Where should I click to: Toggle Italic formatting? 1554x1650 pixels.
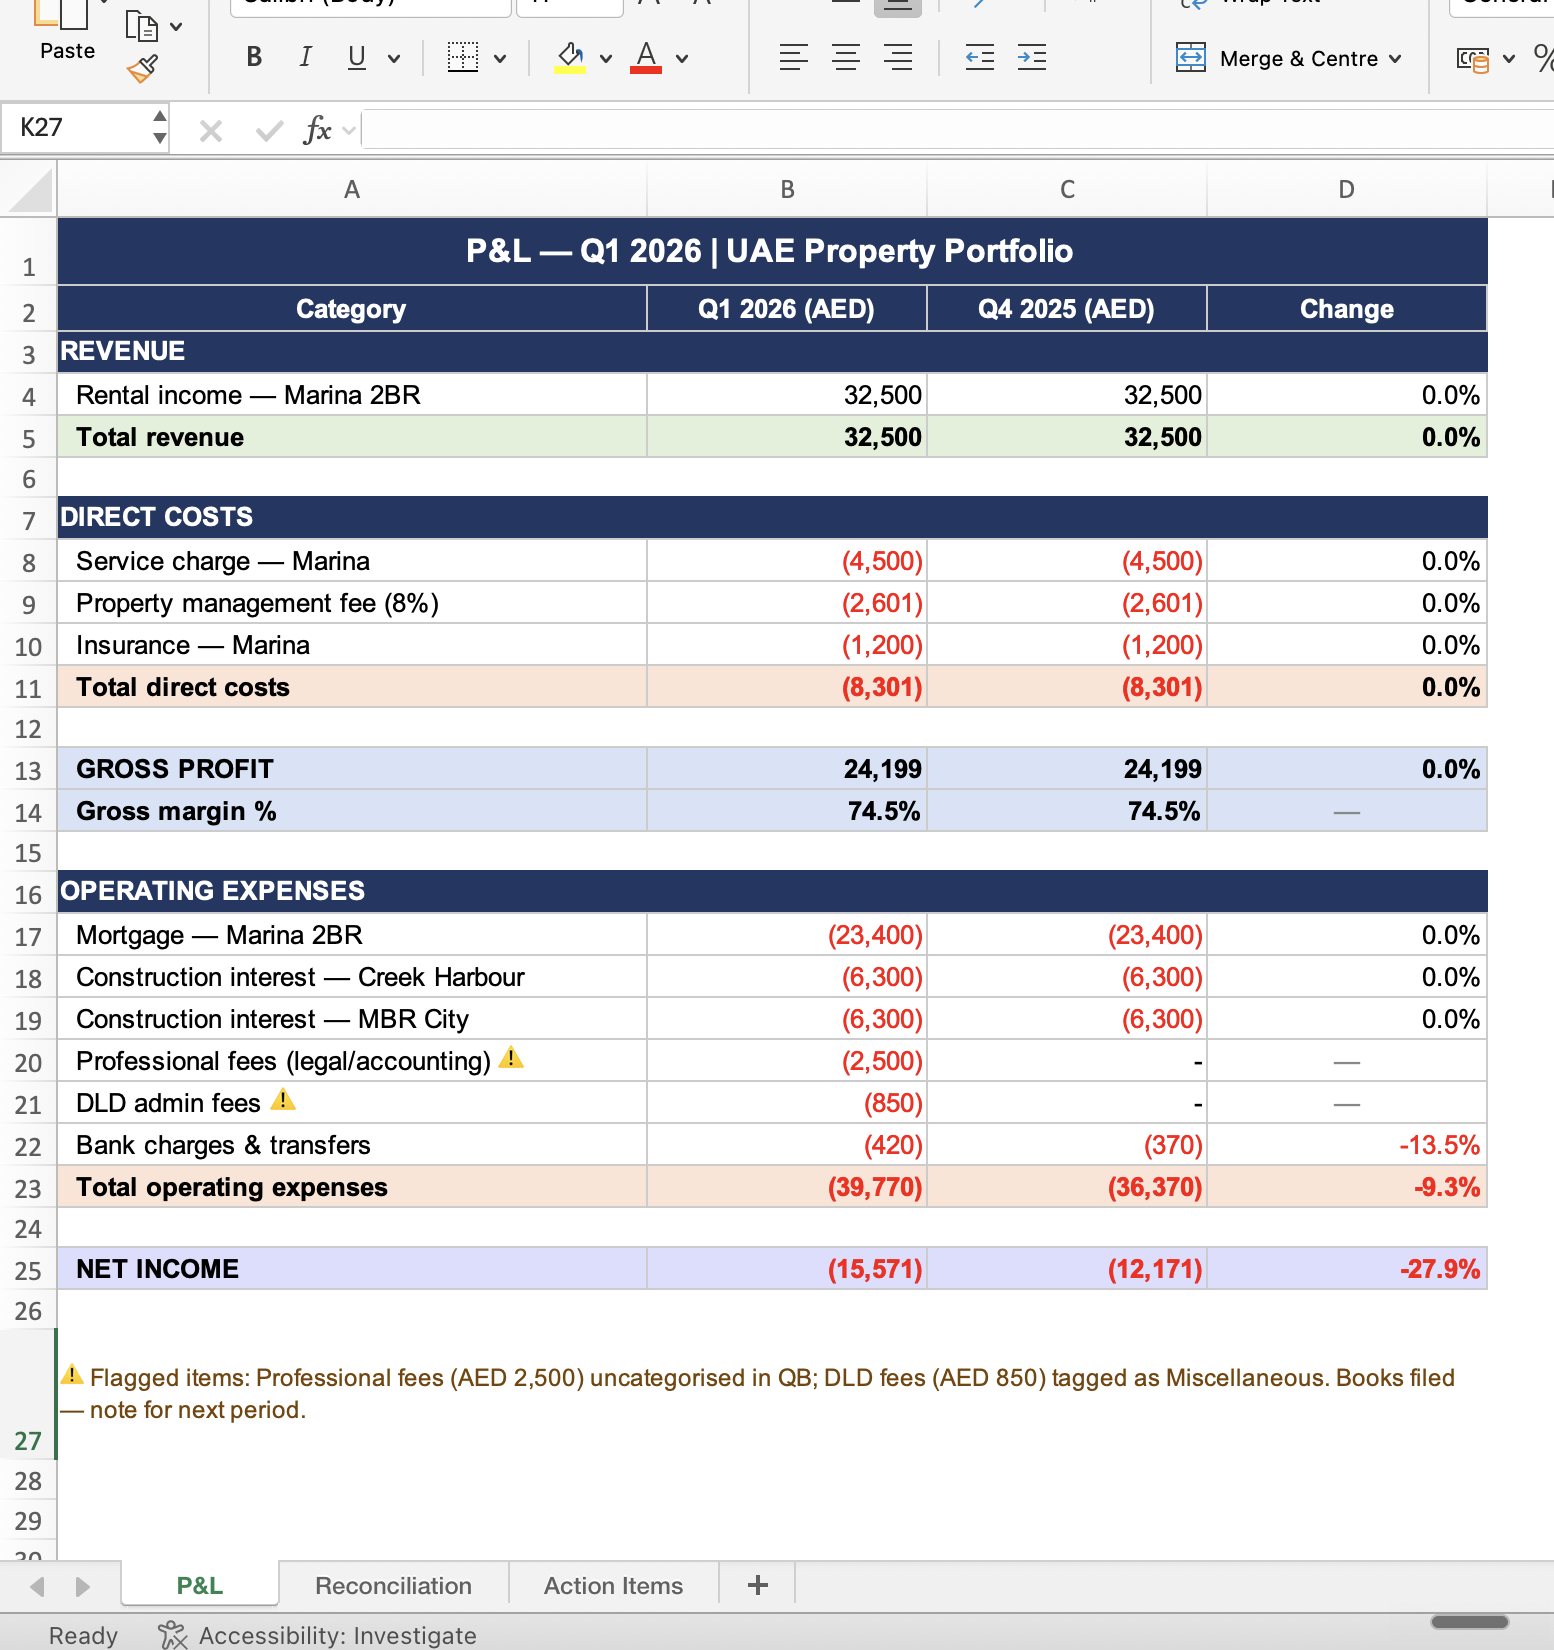pyautogui.click(x=305, y=58)
